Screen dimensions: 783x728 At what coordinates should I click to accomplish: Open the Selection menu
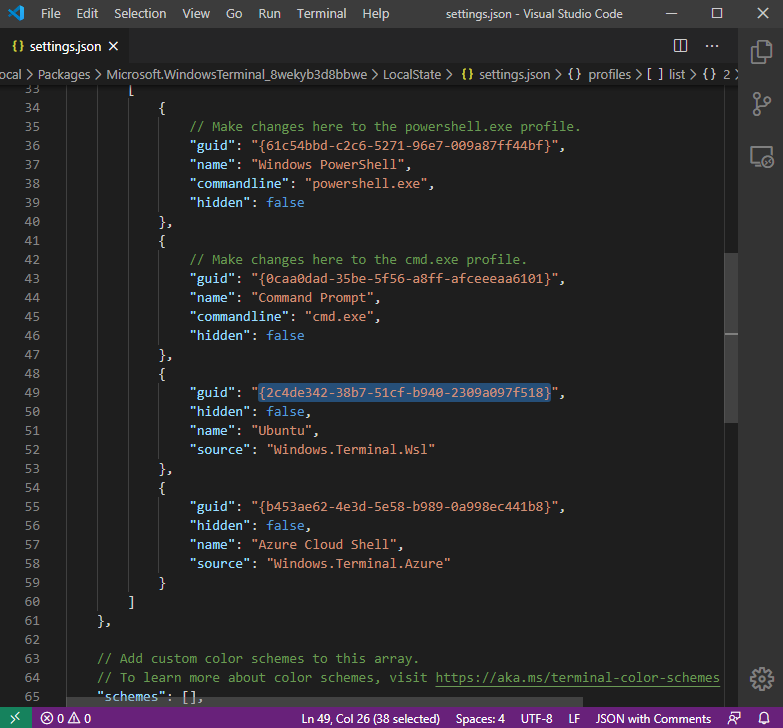[140, 13]
